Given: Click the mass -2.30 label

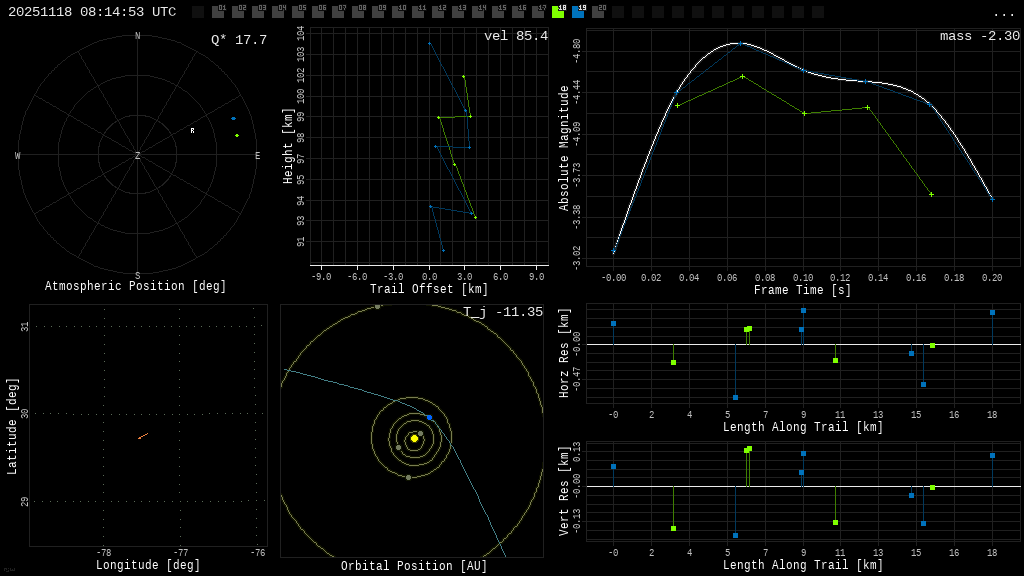Looking at the screenshot, I should pyautogui.click(x=979, y=37).
